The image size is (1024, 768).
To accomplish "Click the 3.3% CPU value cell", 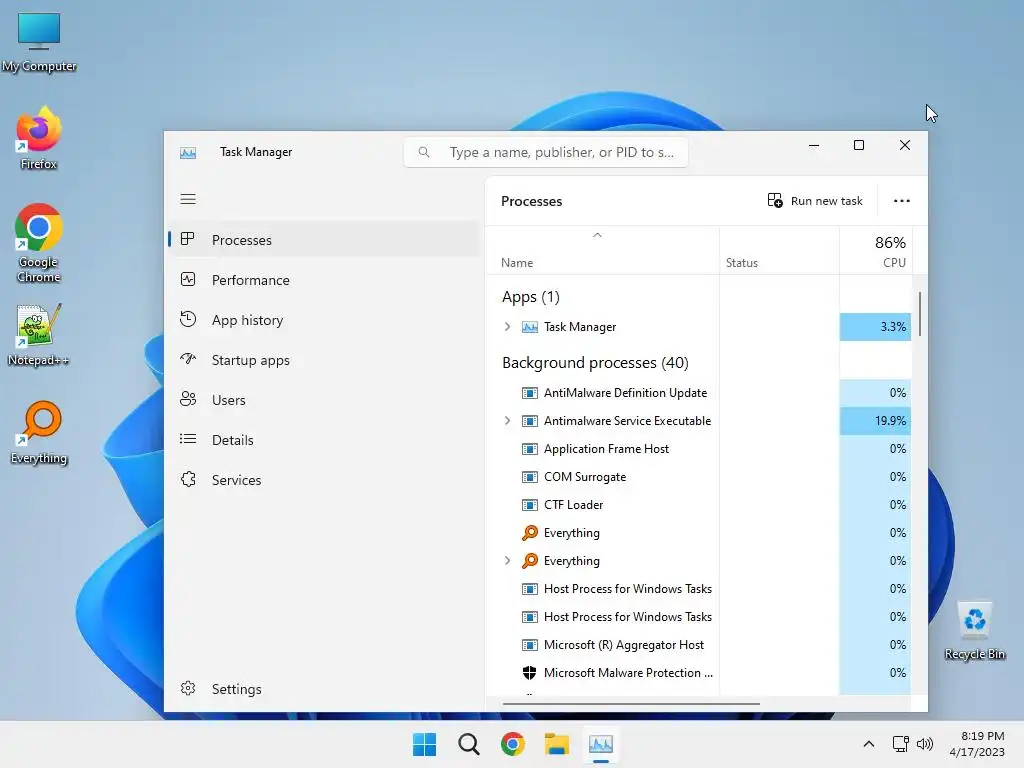I will point(875,327).
